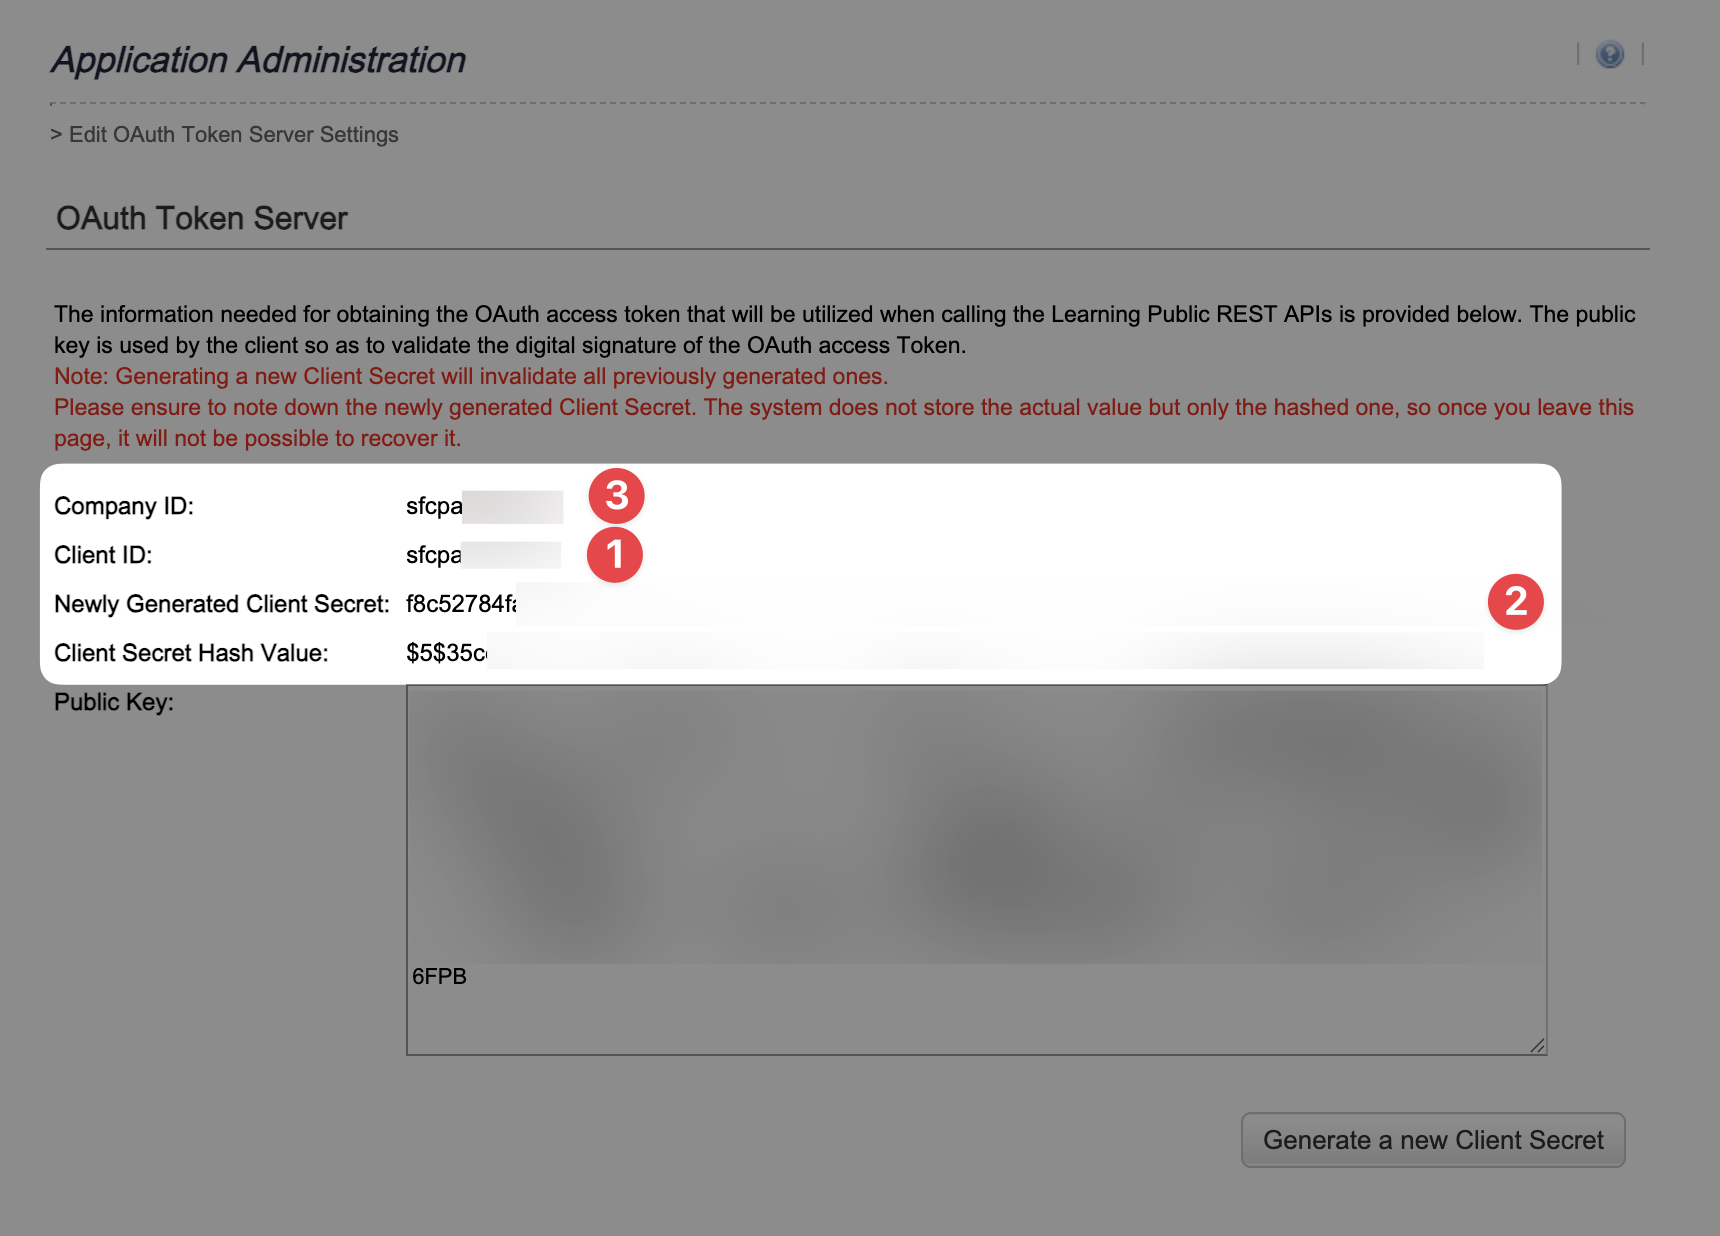Click the Client Secret Hash Value label
This screenshot has height=1236, width=1720.
191,653
